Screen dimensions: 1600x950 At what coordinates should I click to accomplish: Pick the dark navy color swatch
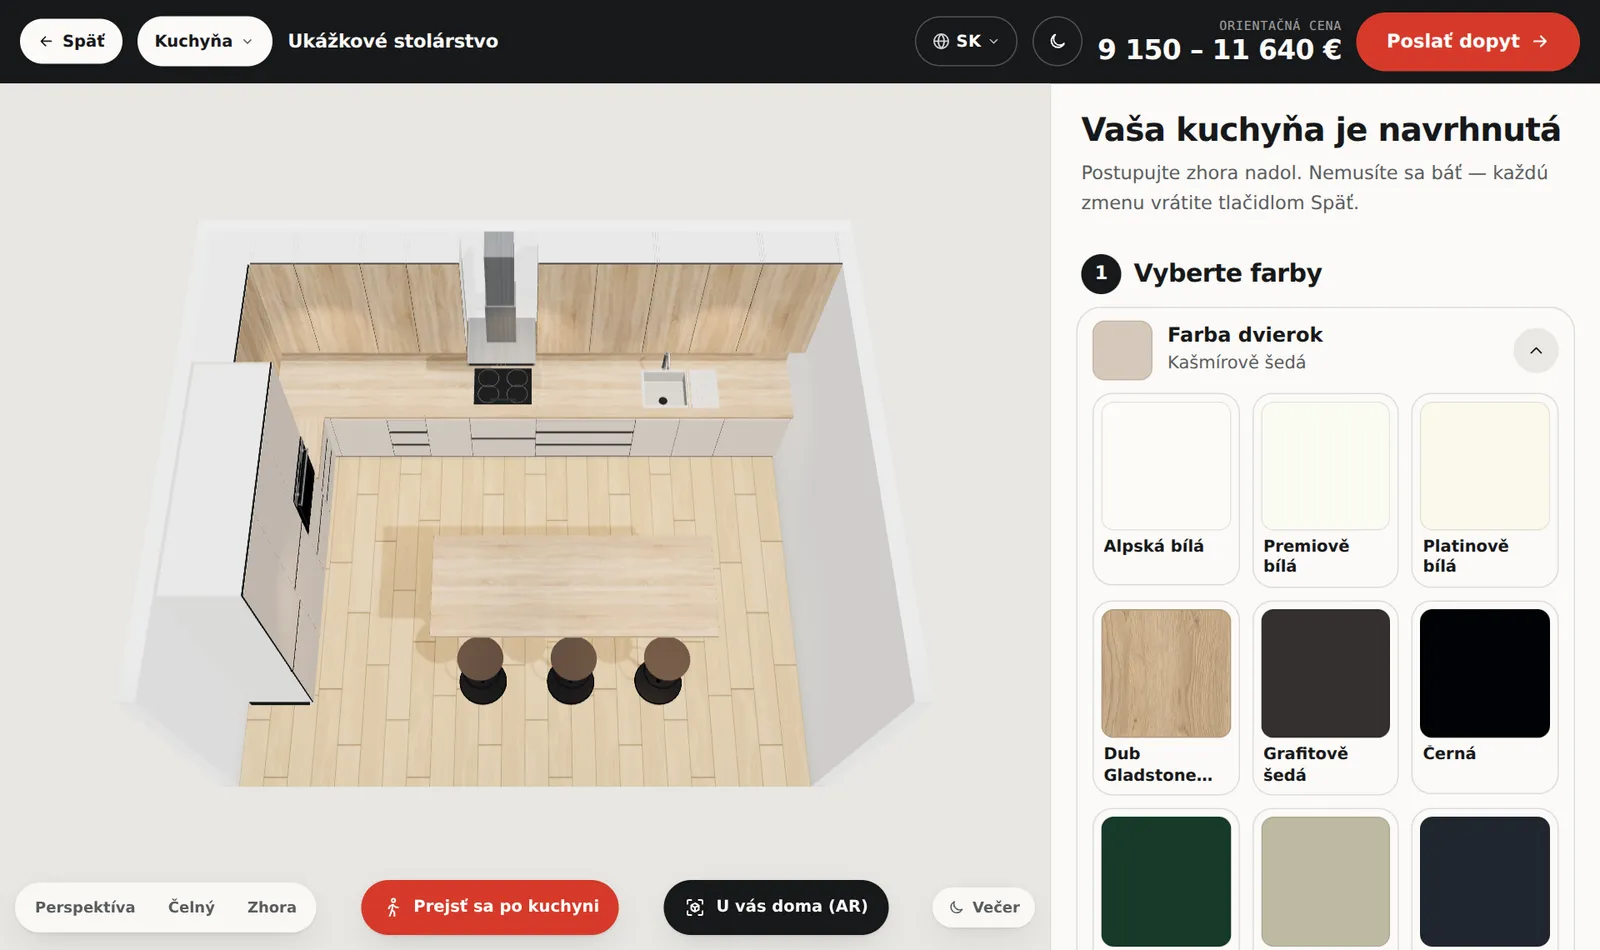point(1485,881)
